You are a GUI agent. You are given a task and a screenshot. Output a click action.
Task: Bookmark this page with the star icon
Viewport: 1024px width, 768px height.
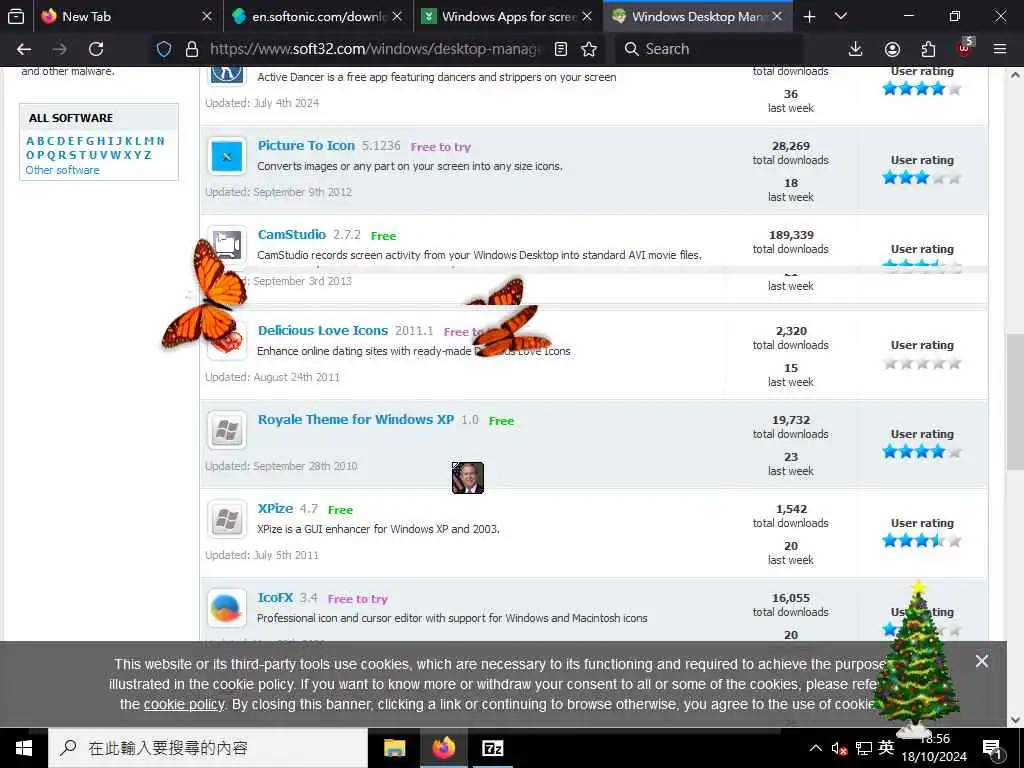tap(589, 49)
